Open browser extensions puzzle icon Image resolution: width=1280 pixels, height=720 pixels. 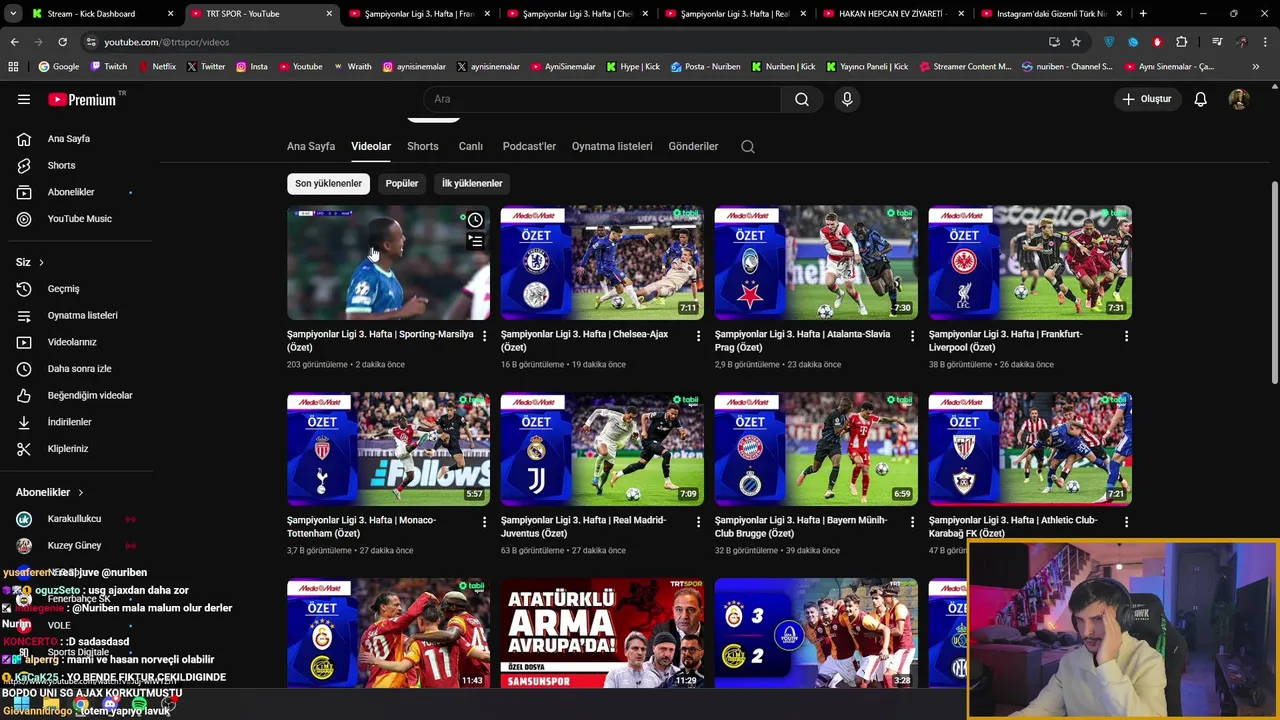click(x=1182, y=42)
